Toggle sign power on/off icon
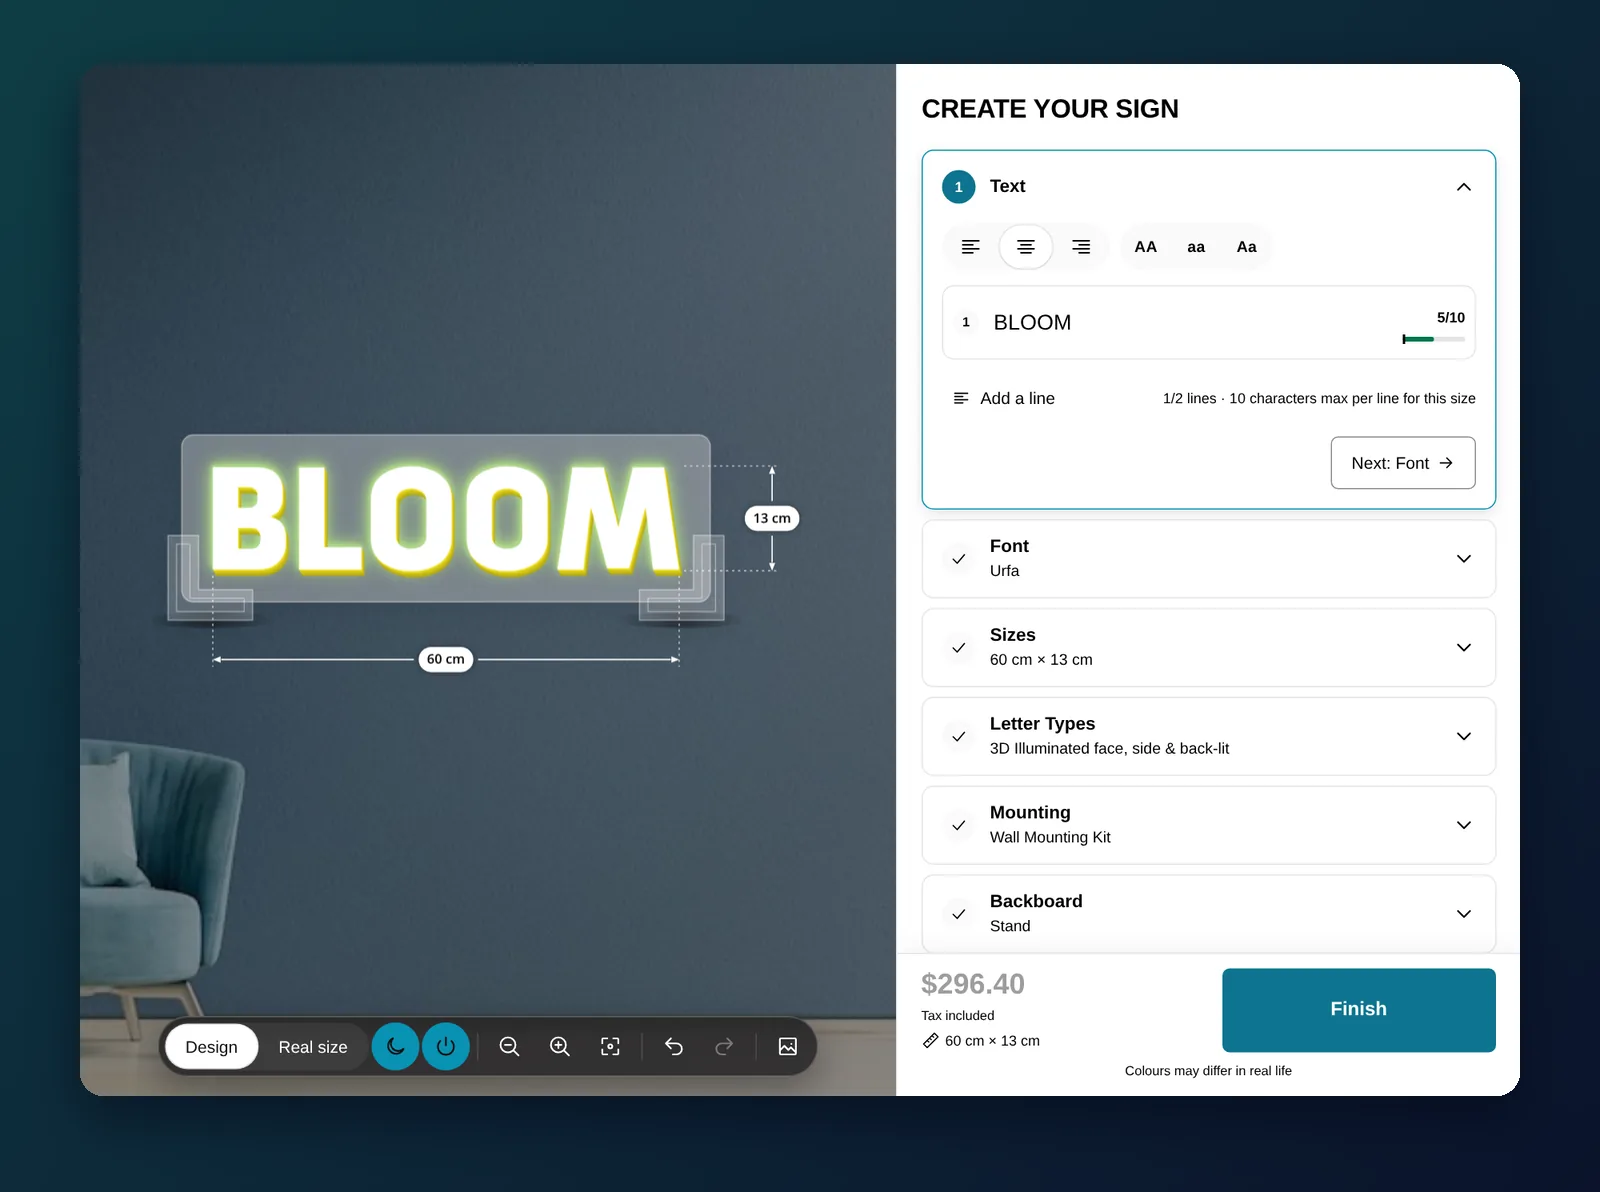 click(x=446, y=1047)
